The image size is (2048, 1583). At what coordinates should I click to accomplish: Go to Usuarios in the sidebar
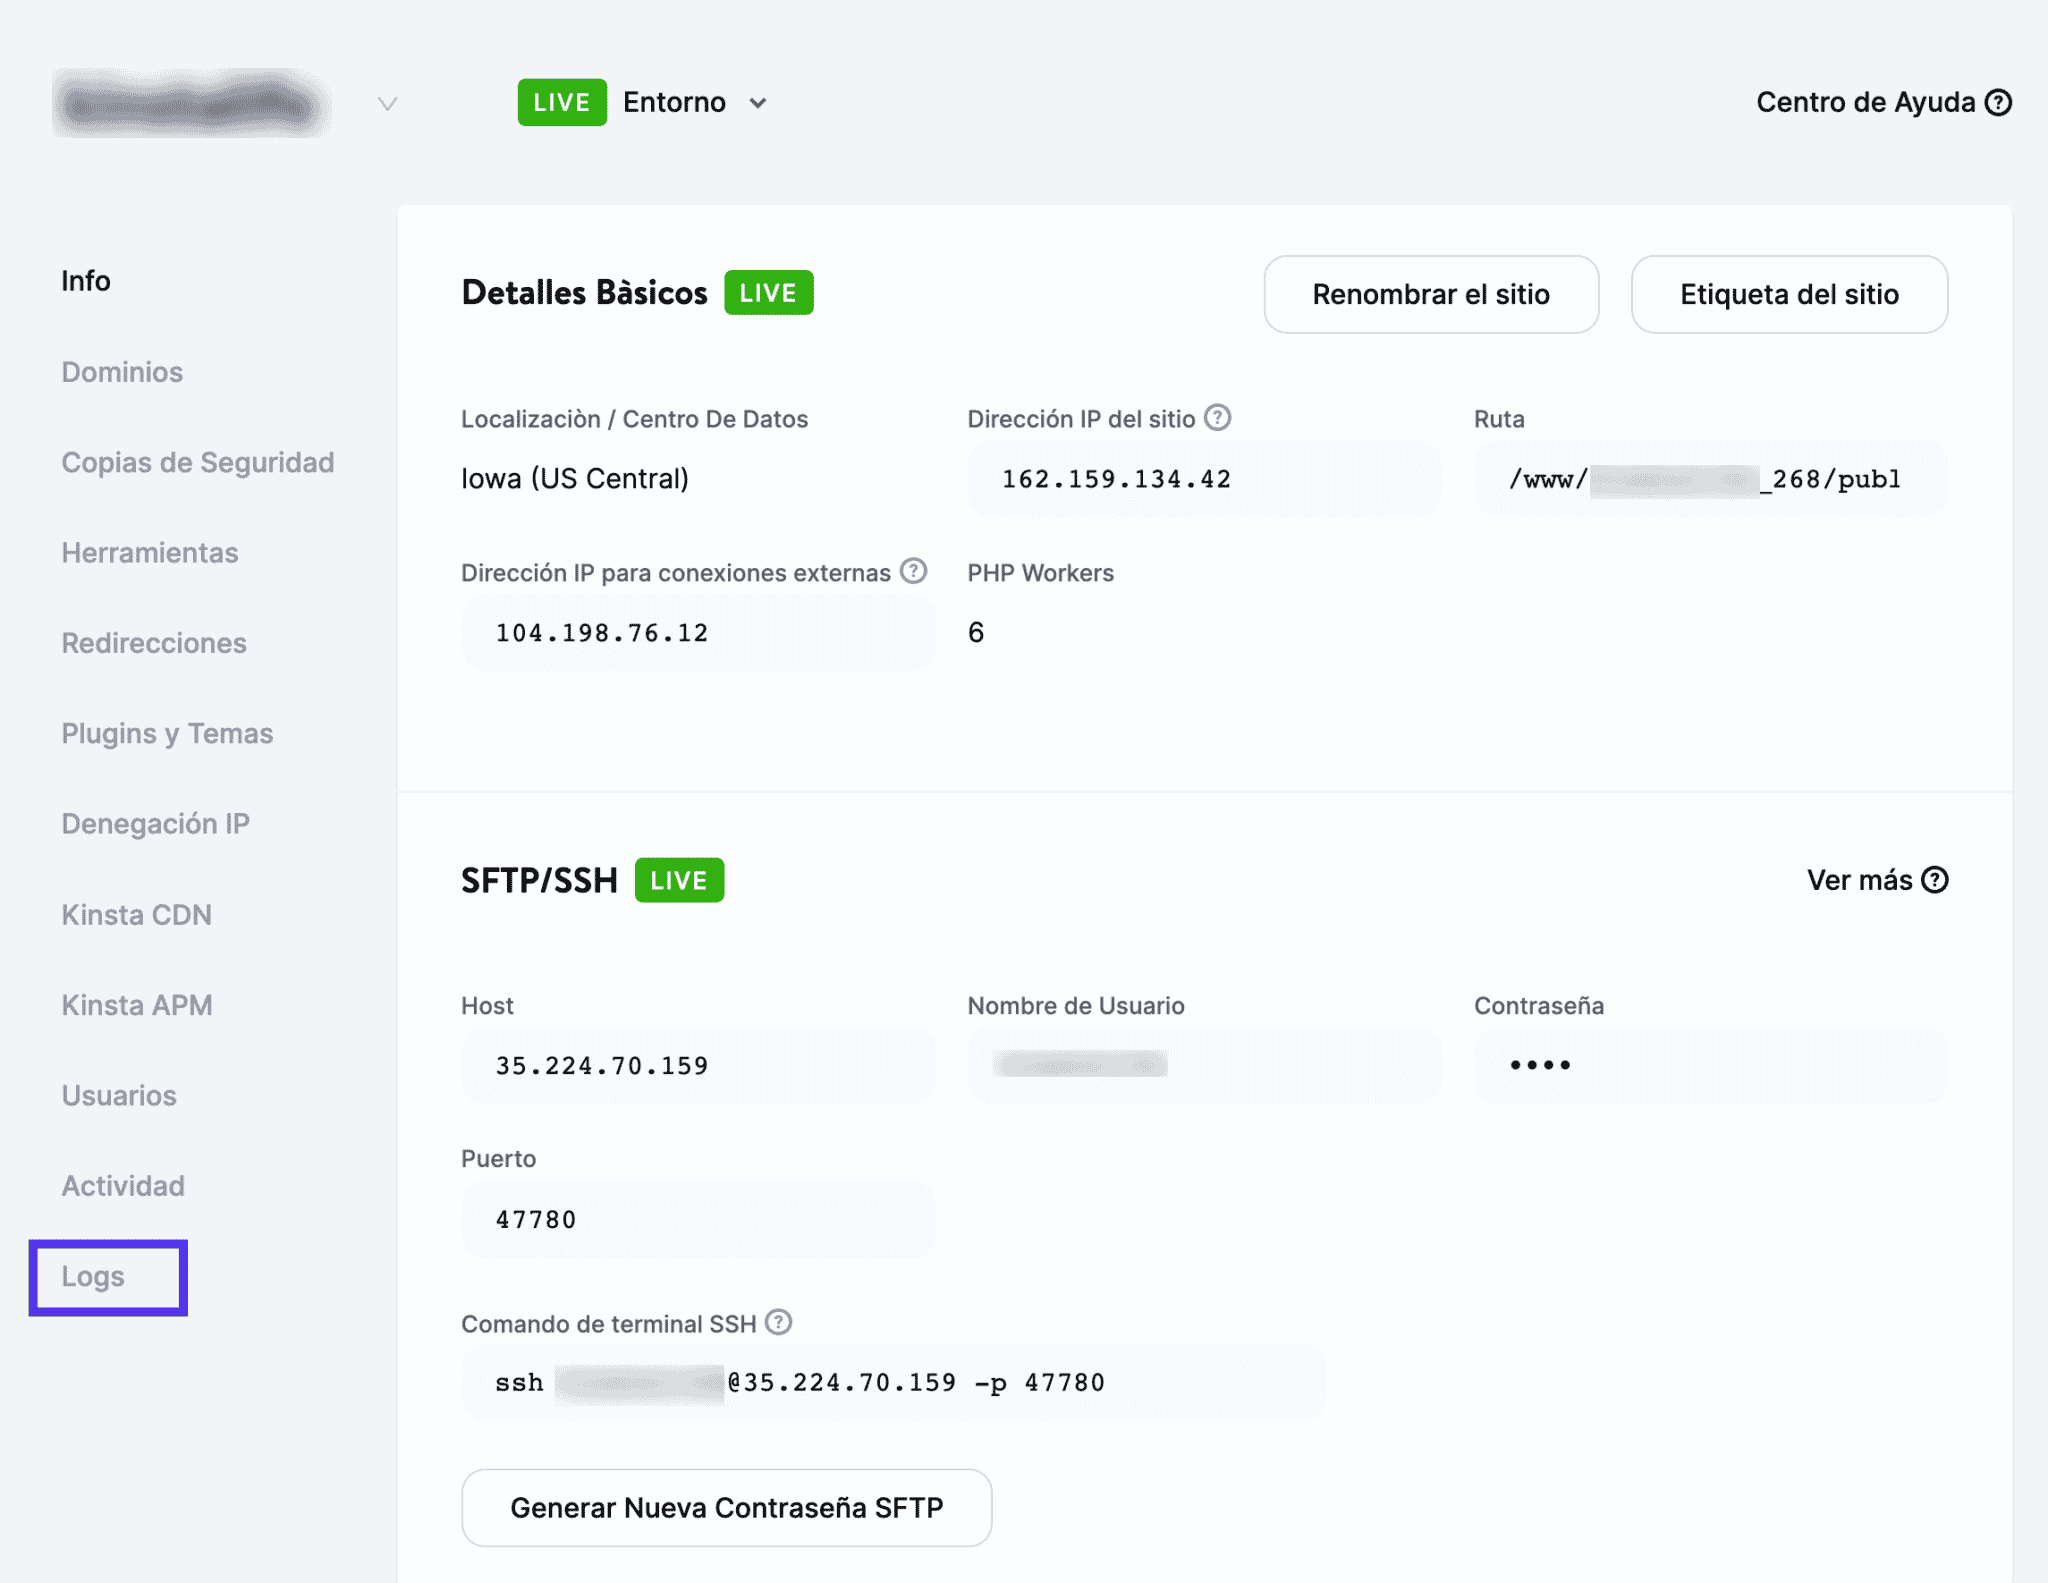tap(119, 1096)
